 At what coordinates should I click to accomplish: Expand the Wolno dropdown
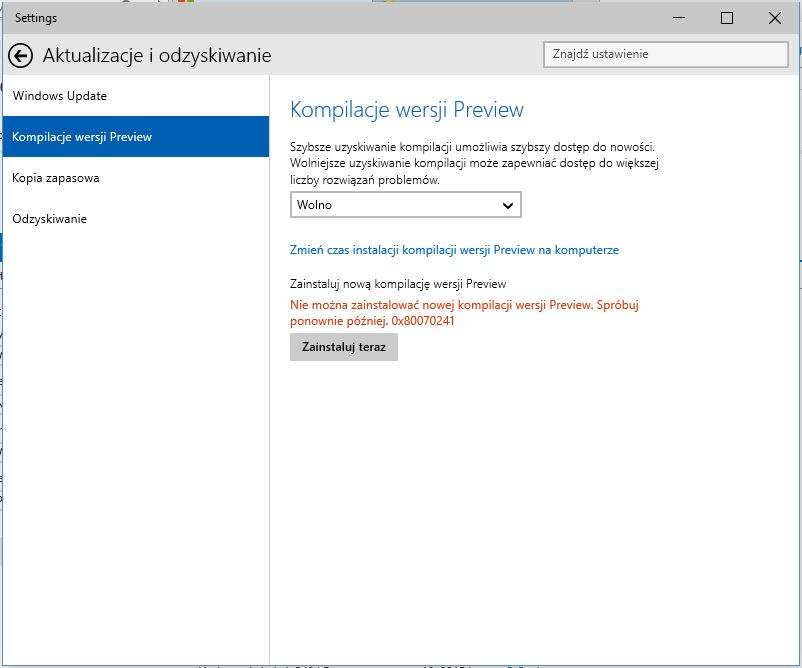[406, 205]
